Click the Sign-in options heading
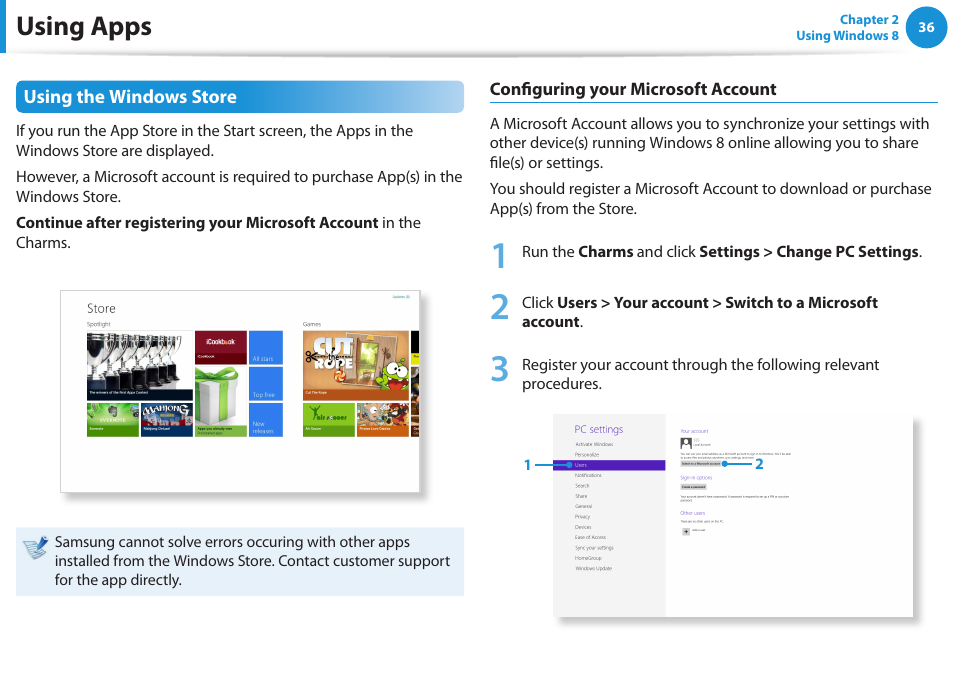 click(x=696, y=477)
